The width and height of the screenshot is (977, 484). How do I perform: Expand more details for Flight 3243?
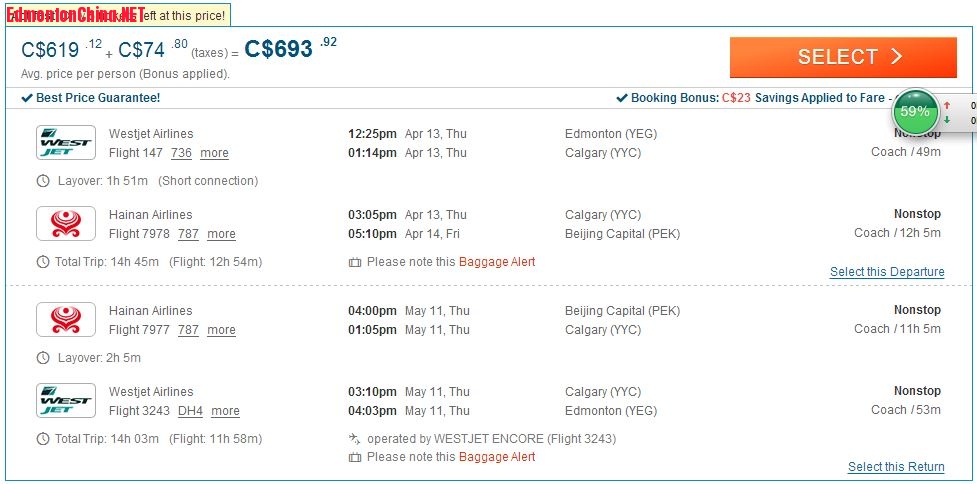tap(226, 411)
